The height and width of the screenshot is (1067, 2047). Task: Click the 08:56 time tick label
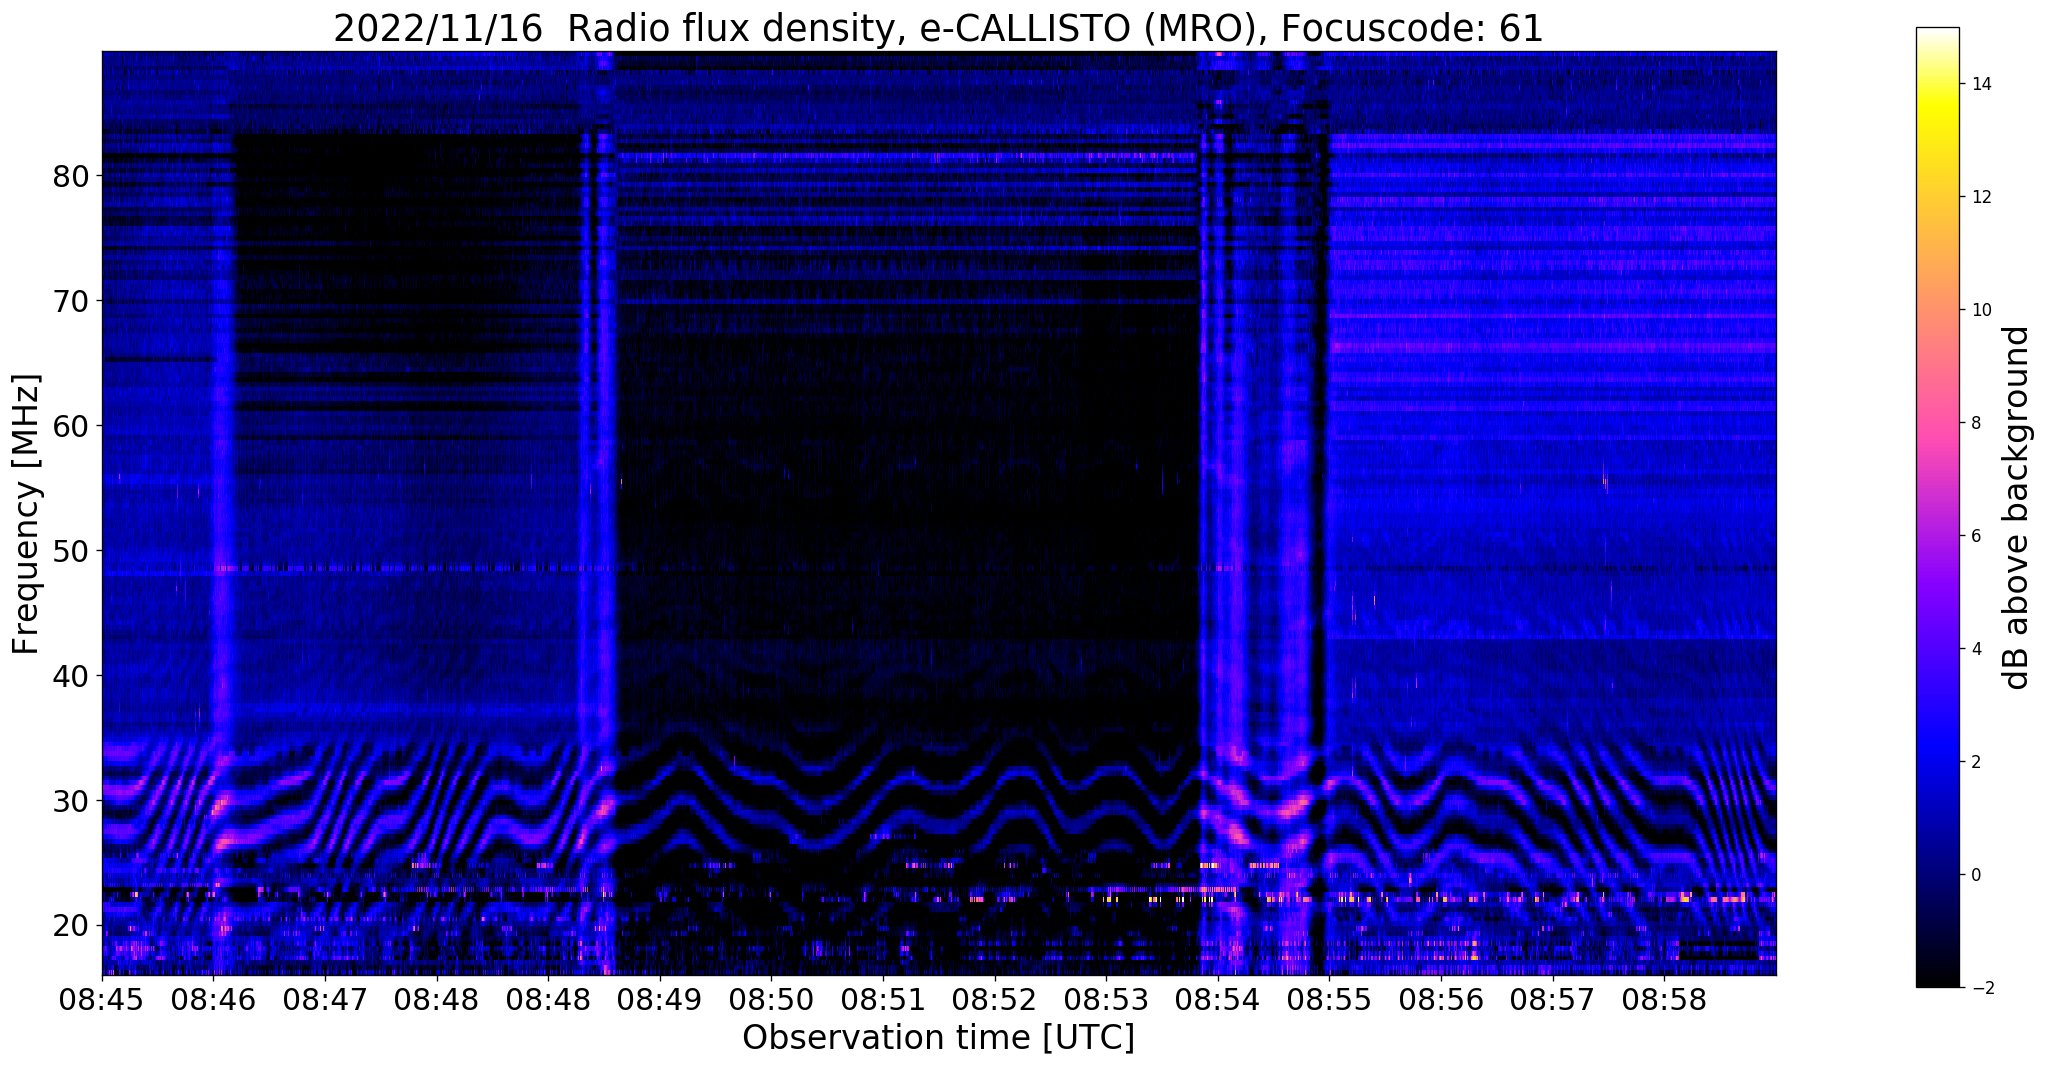pyautogui.click(x=1440, y=999)
